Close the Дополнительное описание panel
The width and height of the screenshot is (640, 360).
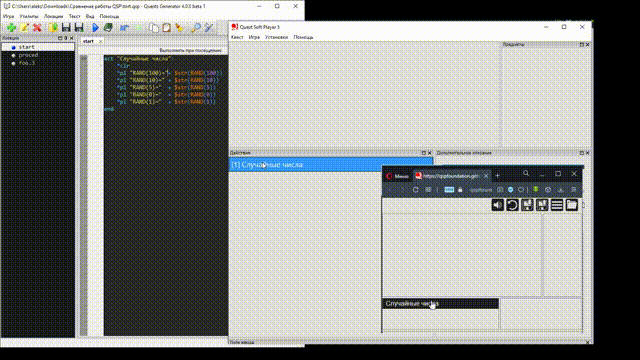pyautogui.click(x=587, y=153)
